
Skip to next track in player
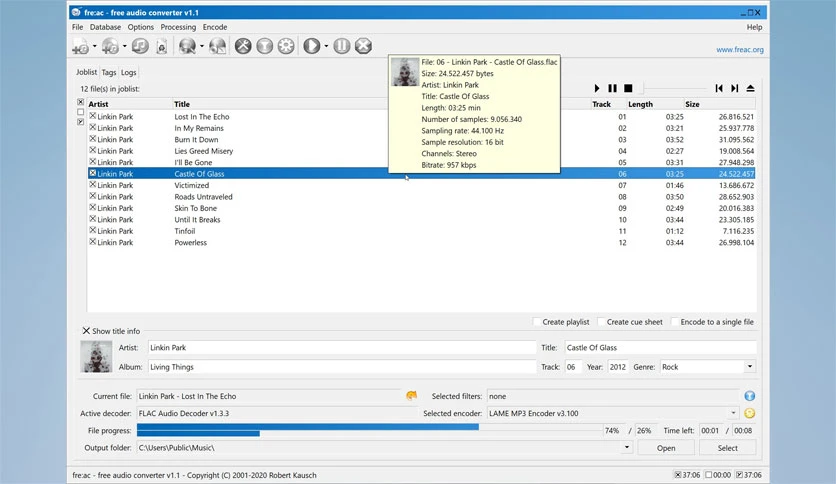click(734, 88)
